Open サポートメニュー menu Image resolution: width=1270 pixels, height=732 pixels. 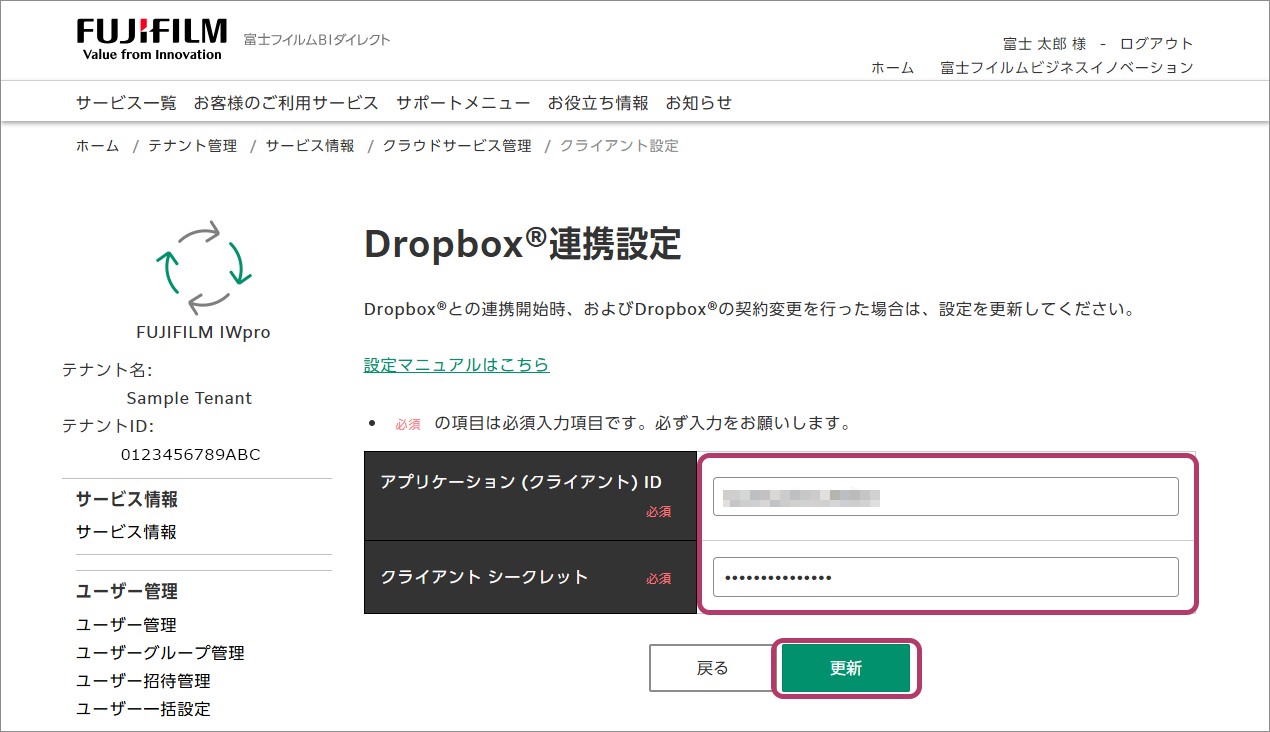(x=463, y=102)
